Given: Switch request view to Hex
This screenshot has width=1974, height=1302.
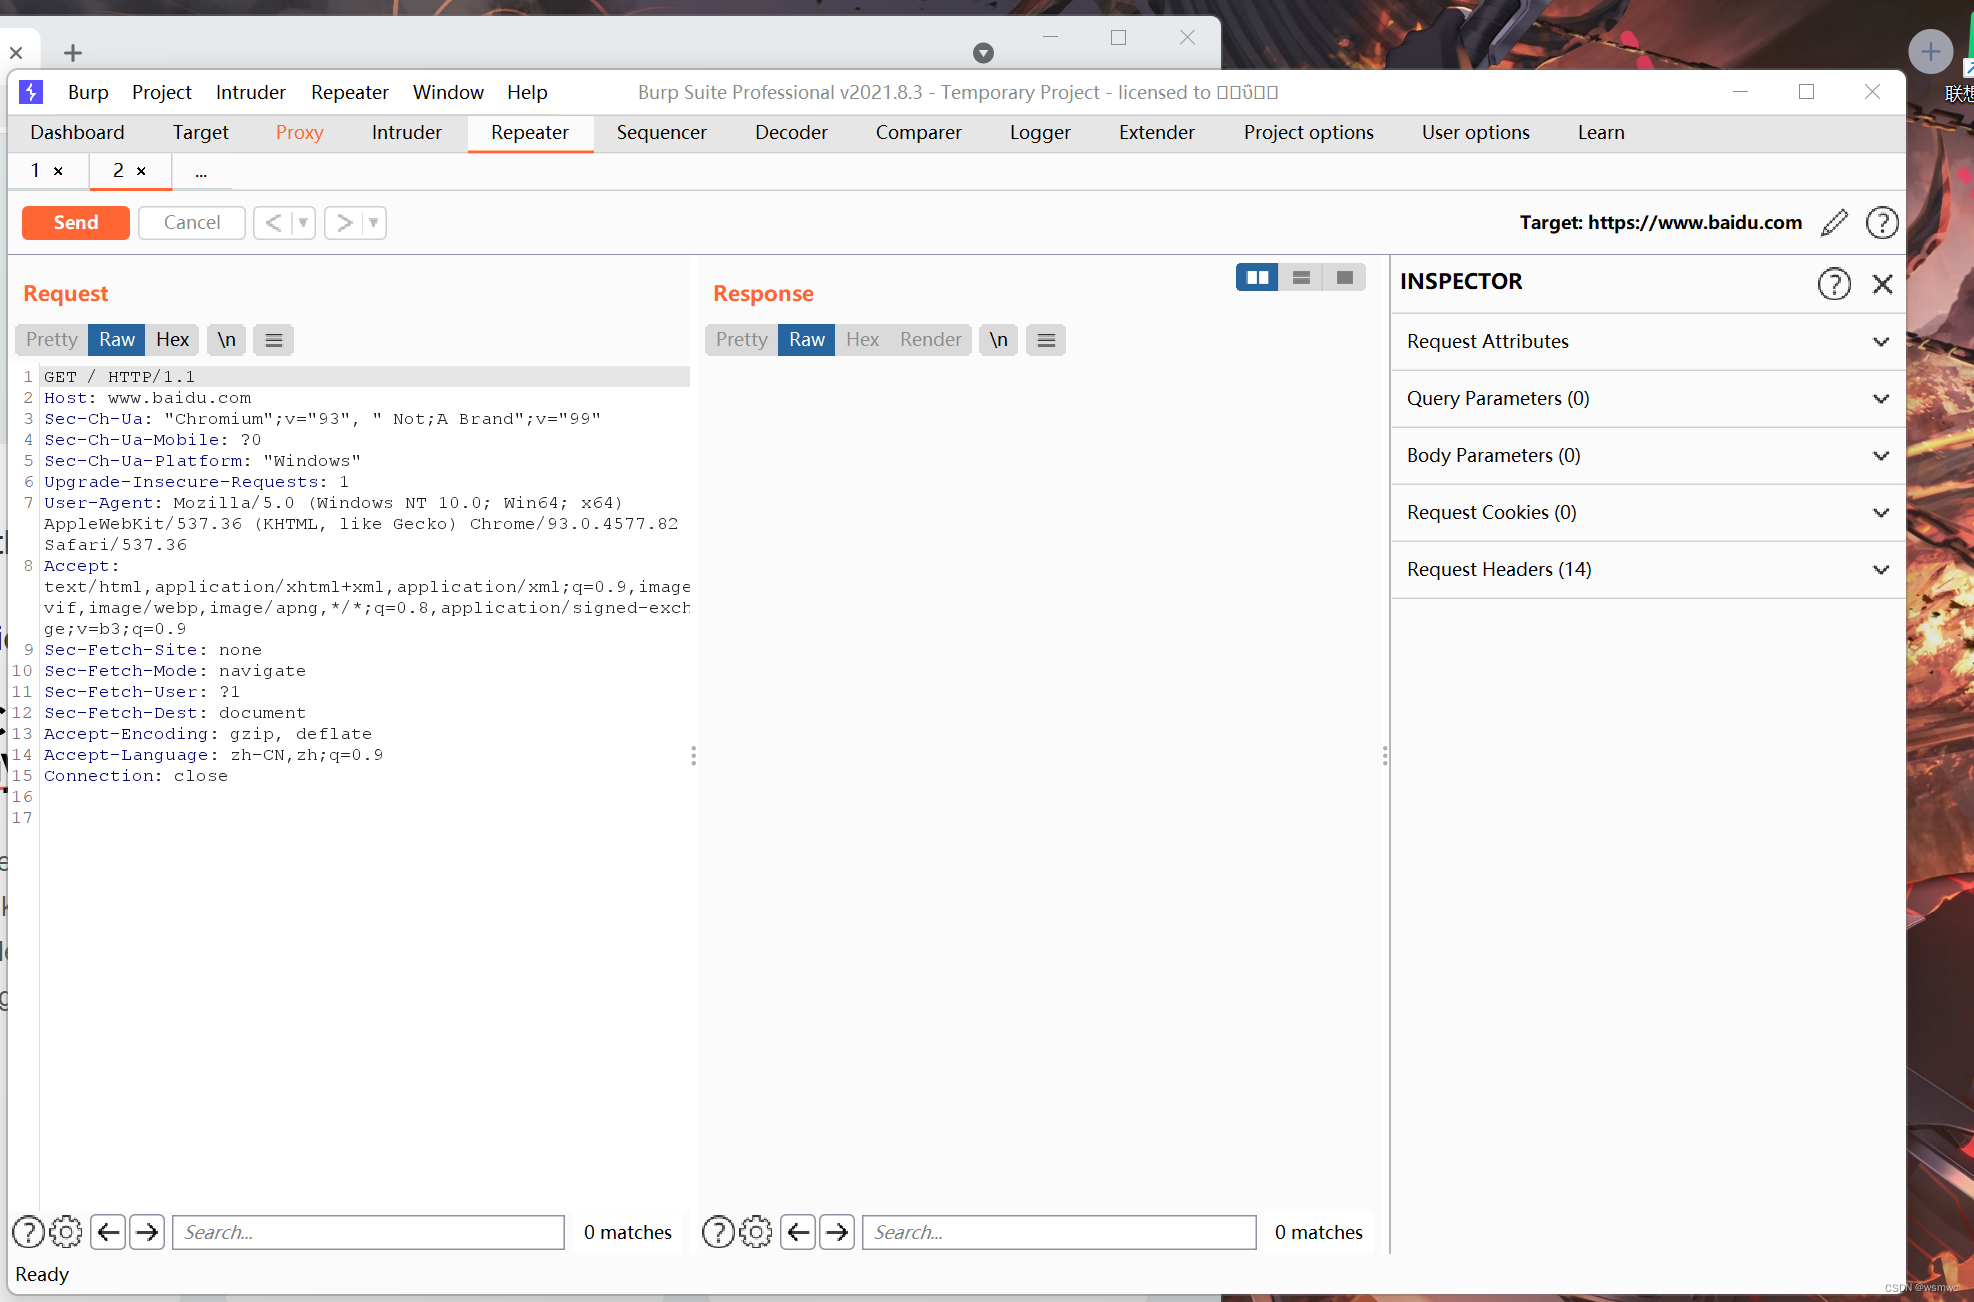Looking at the screenshot, I should [172, 340].
